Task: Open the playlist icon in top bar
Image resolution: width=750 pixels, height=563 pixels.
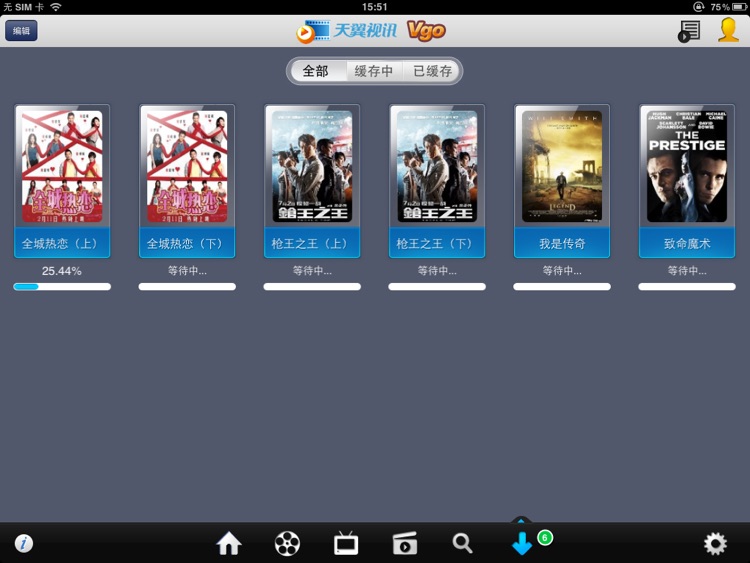Action: click(x=689, y=31)
